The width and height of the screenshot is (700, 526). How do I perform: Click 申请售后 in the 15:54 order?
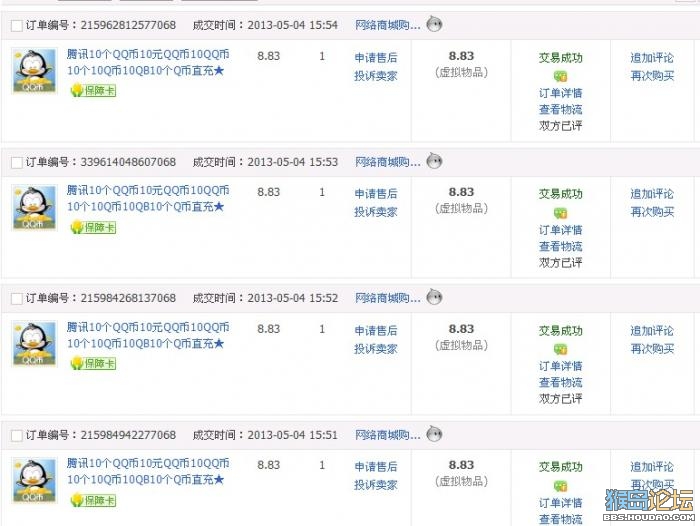tap(376, 58)
